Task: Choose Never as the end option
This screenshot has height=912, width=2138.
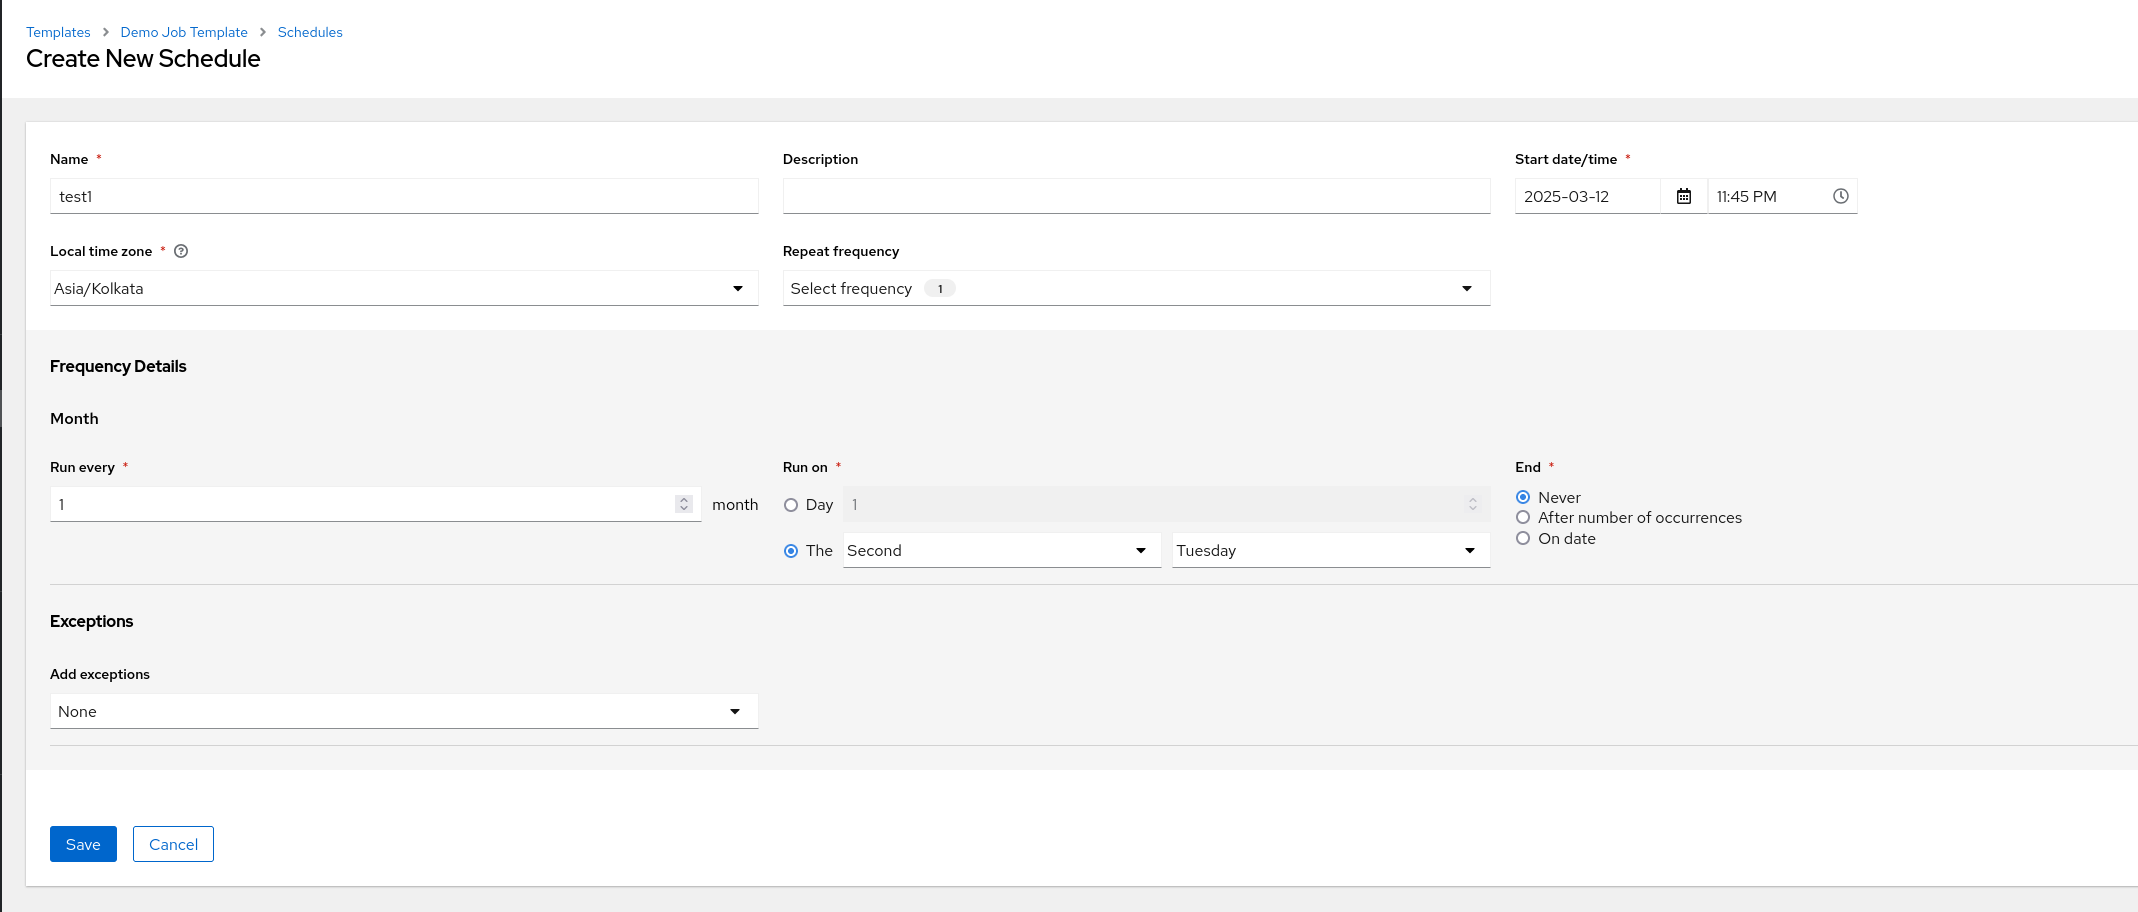Action: pyautogui.click(x=1523, y=498)
